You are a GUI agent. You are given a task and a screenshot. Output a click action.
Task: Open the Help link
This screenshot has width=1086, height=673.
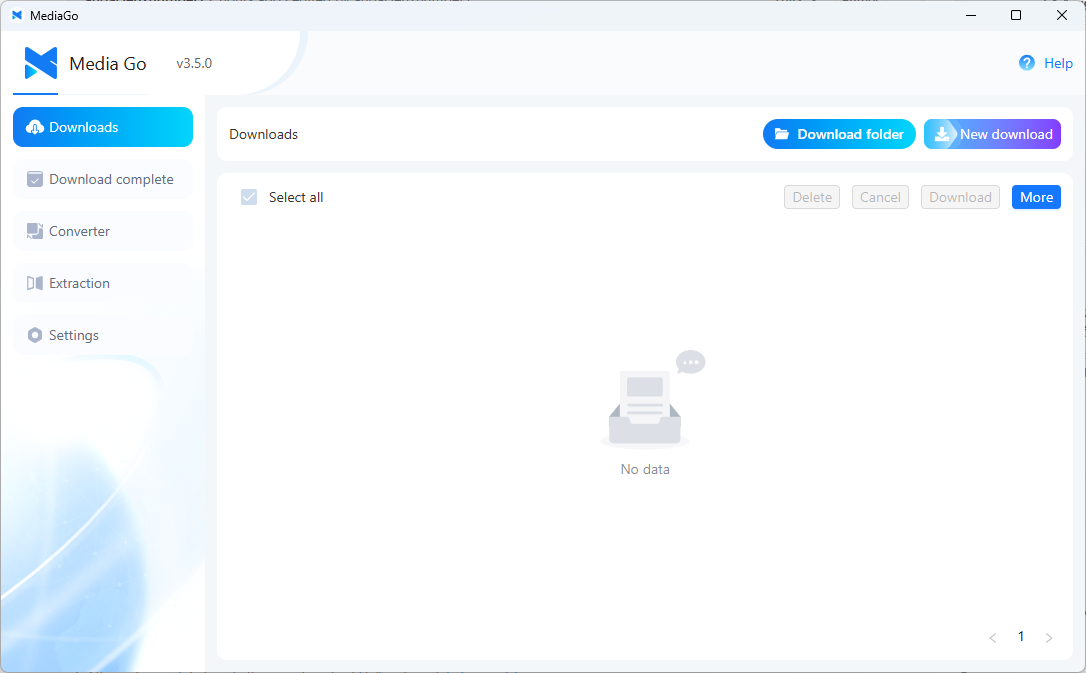click(1058, 63)
